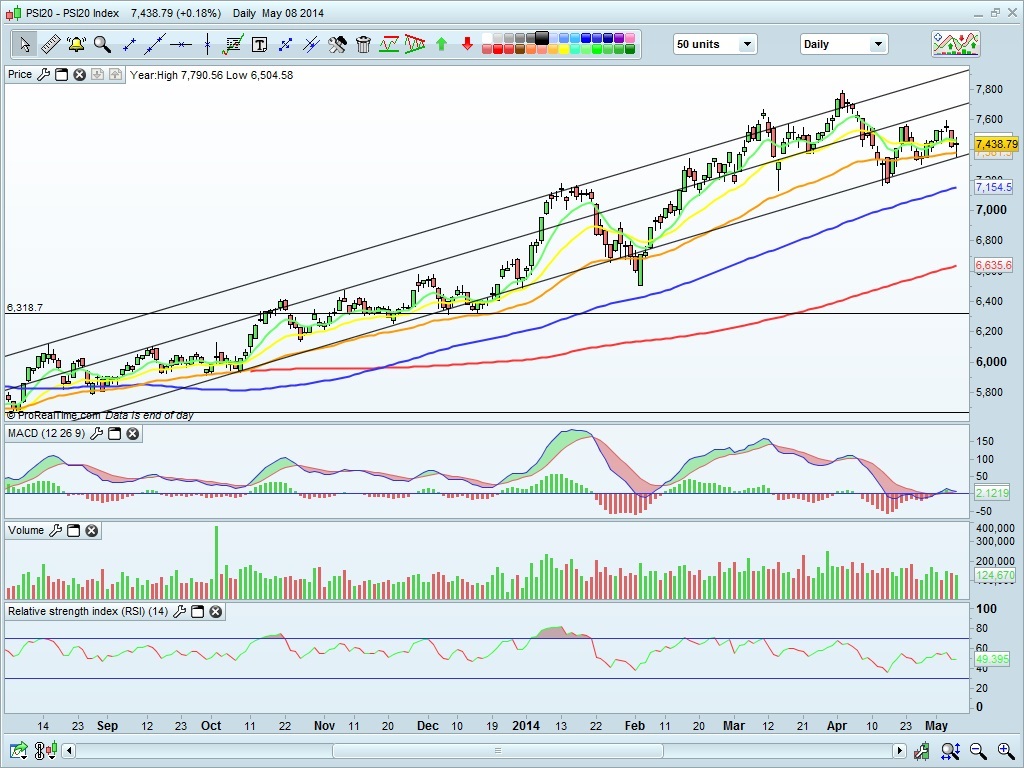Open the indicators and trading systems icon

(x=955, y=44)
